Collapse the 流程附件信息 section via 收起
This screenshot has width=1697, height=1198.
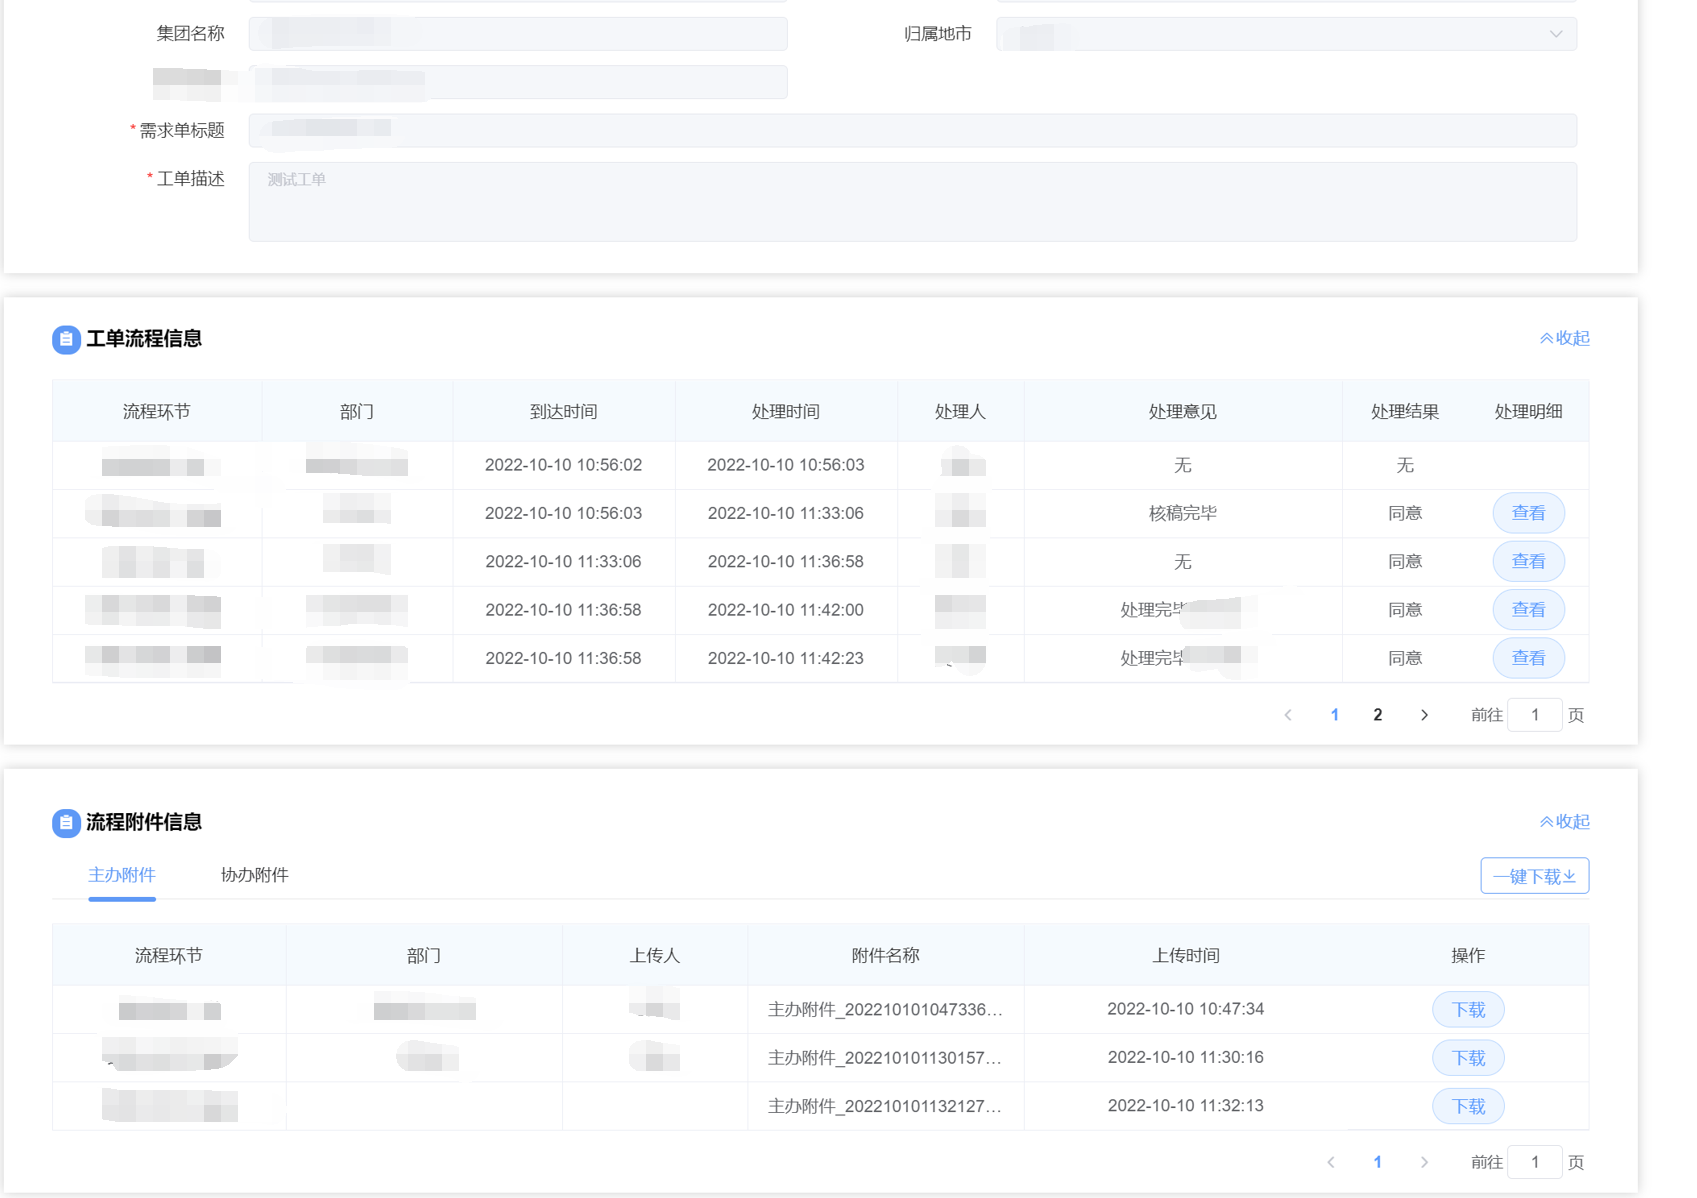pyautogui.click(x=1565, y=821)
